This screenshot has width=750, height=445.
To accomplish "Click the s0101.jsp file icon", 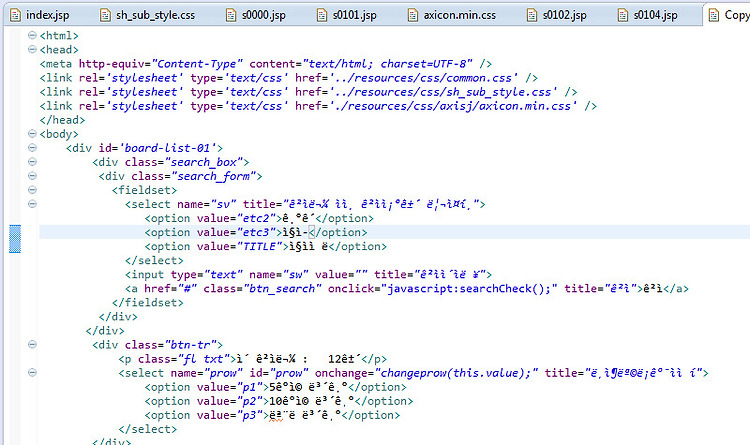I will click(322, 15).
